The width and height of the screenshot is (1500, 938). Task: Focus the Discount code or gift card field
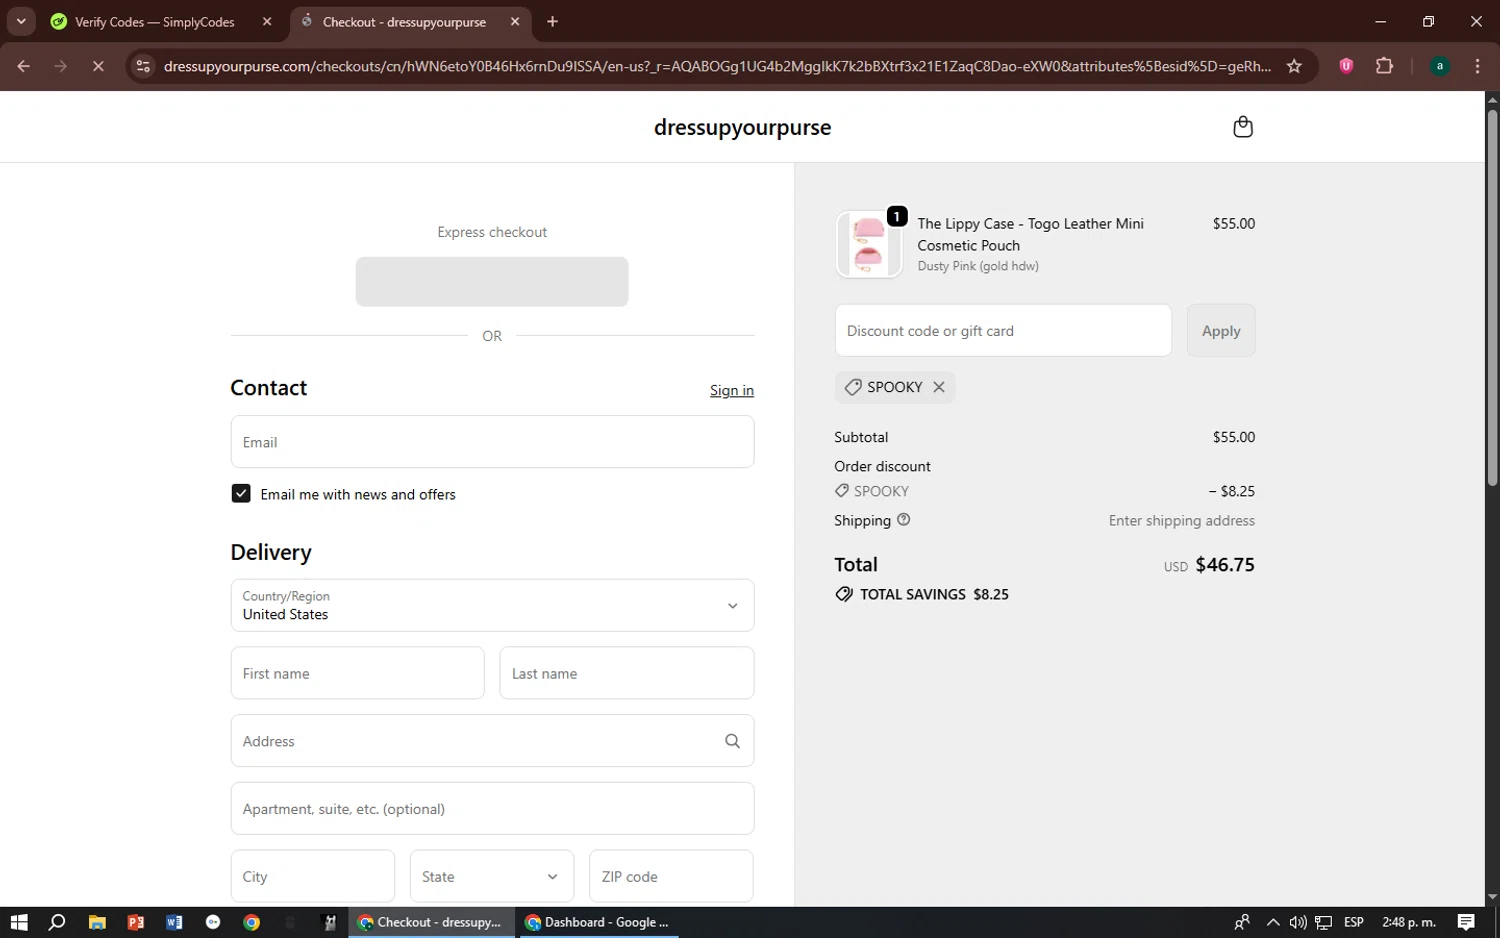coord(1003,331)
